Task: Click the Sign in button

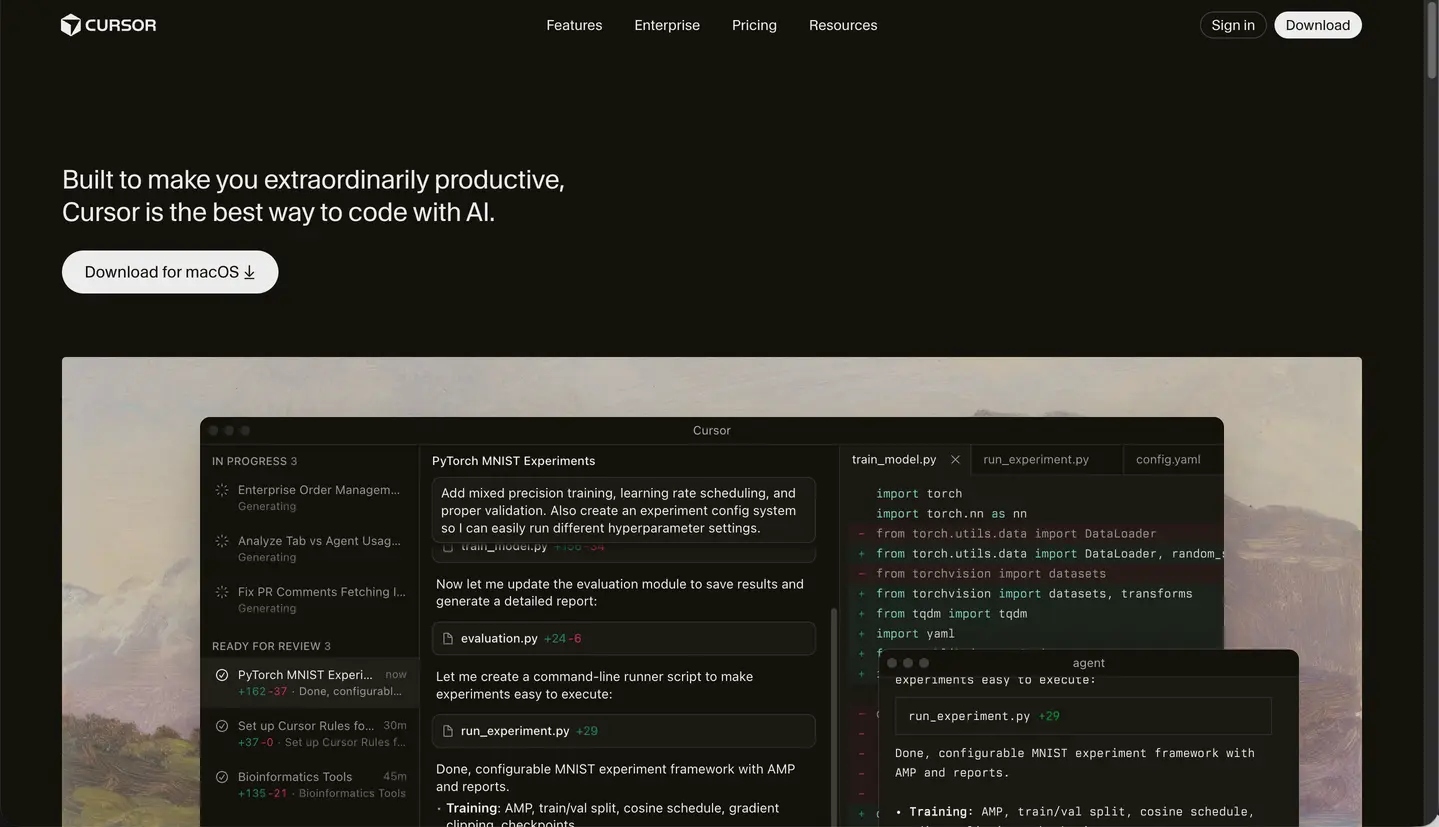Action: pyautogui.click(x=1232, y=25)
